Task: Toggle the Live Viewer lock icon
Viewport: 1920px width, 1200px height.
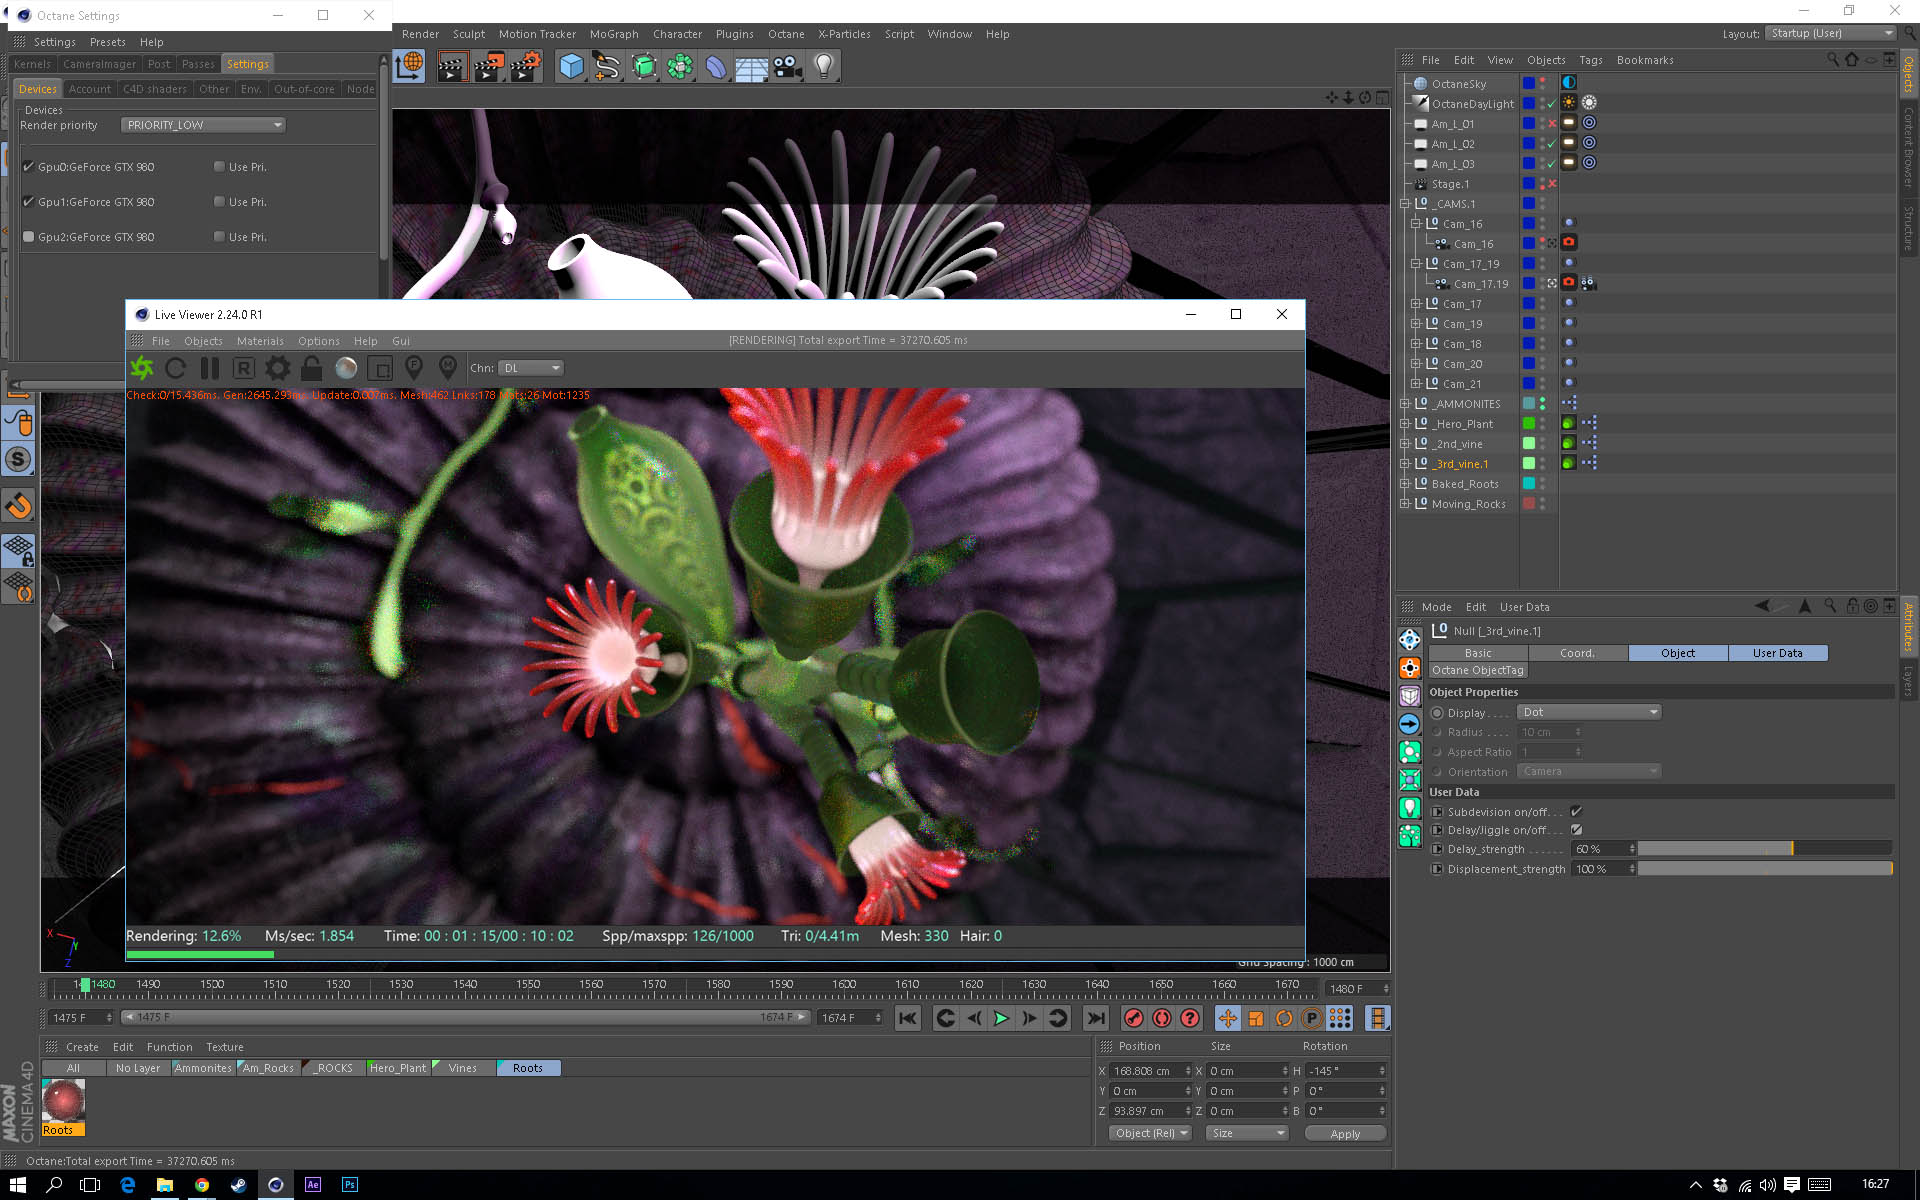Action: pyautogui.click(x=311, y=368)
